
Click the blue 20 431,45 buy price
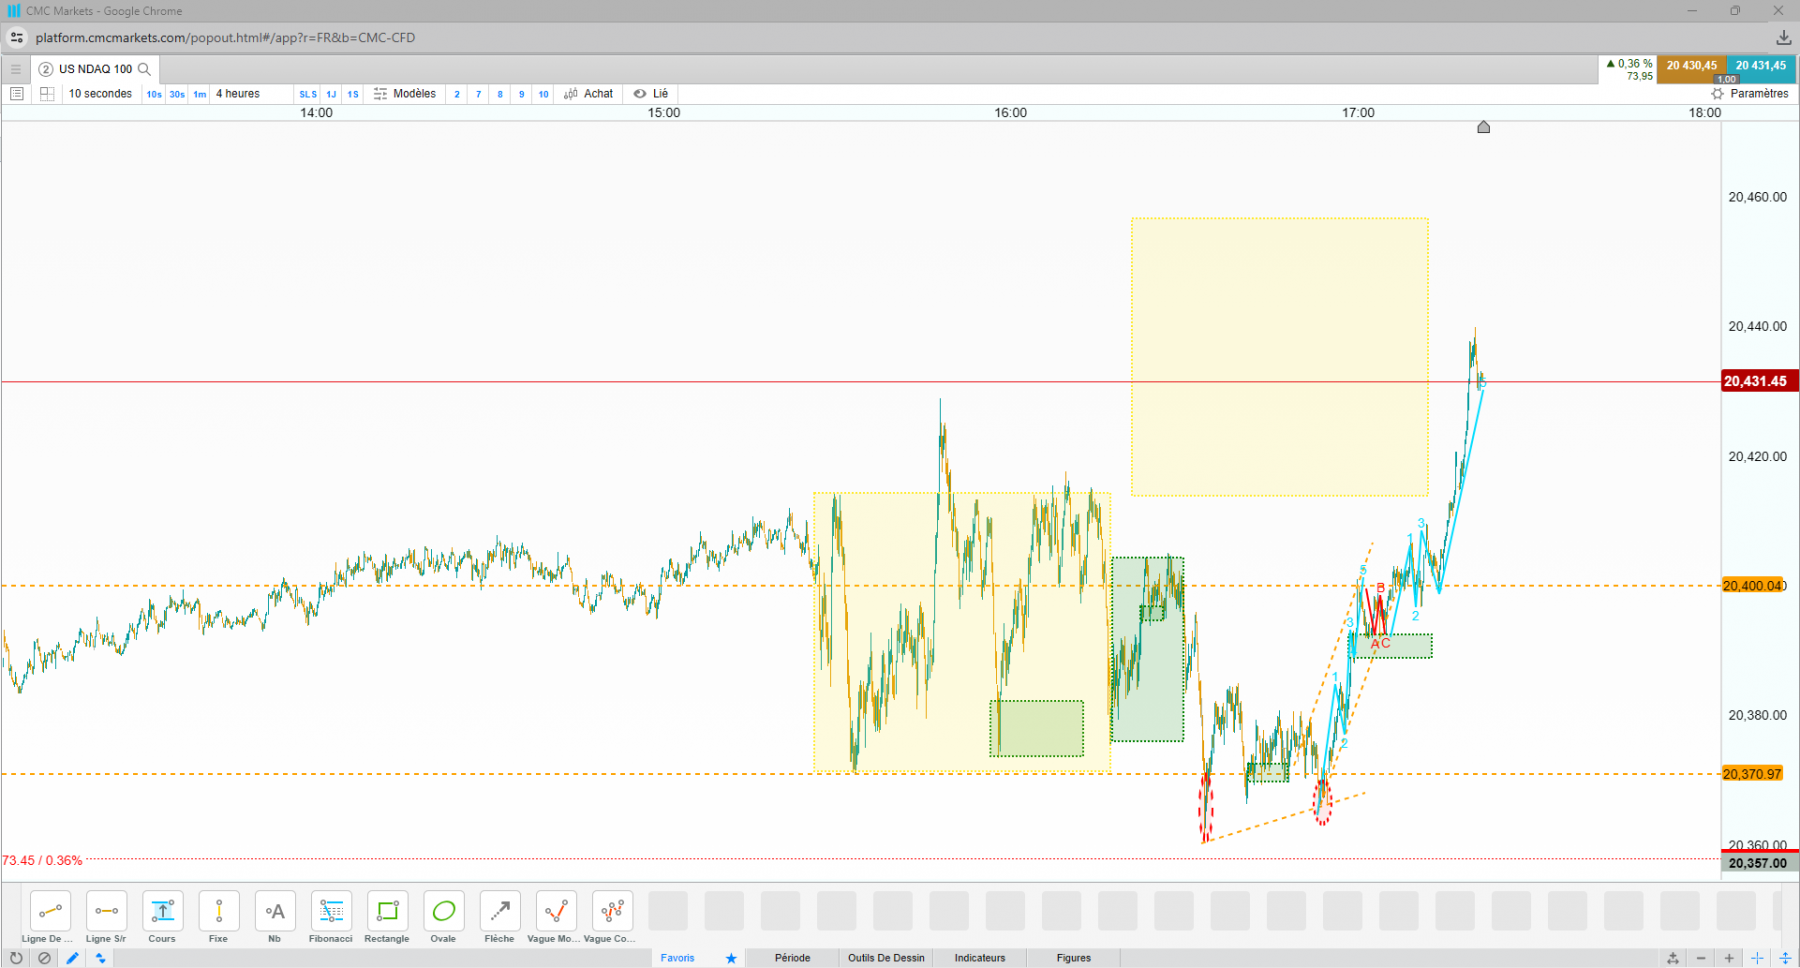point(1761,68)
